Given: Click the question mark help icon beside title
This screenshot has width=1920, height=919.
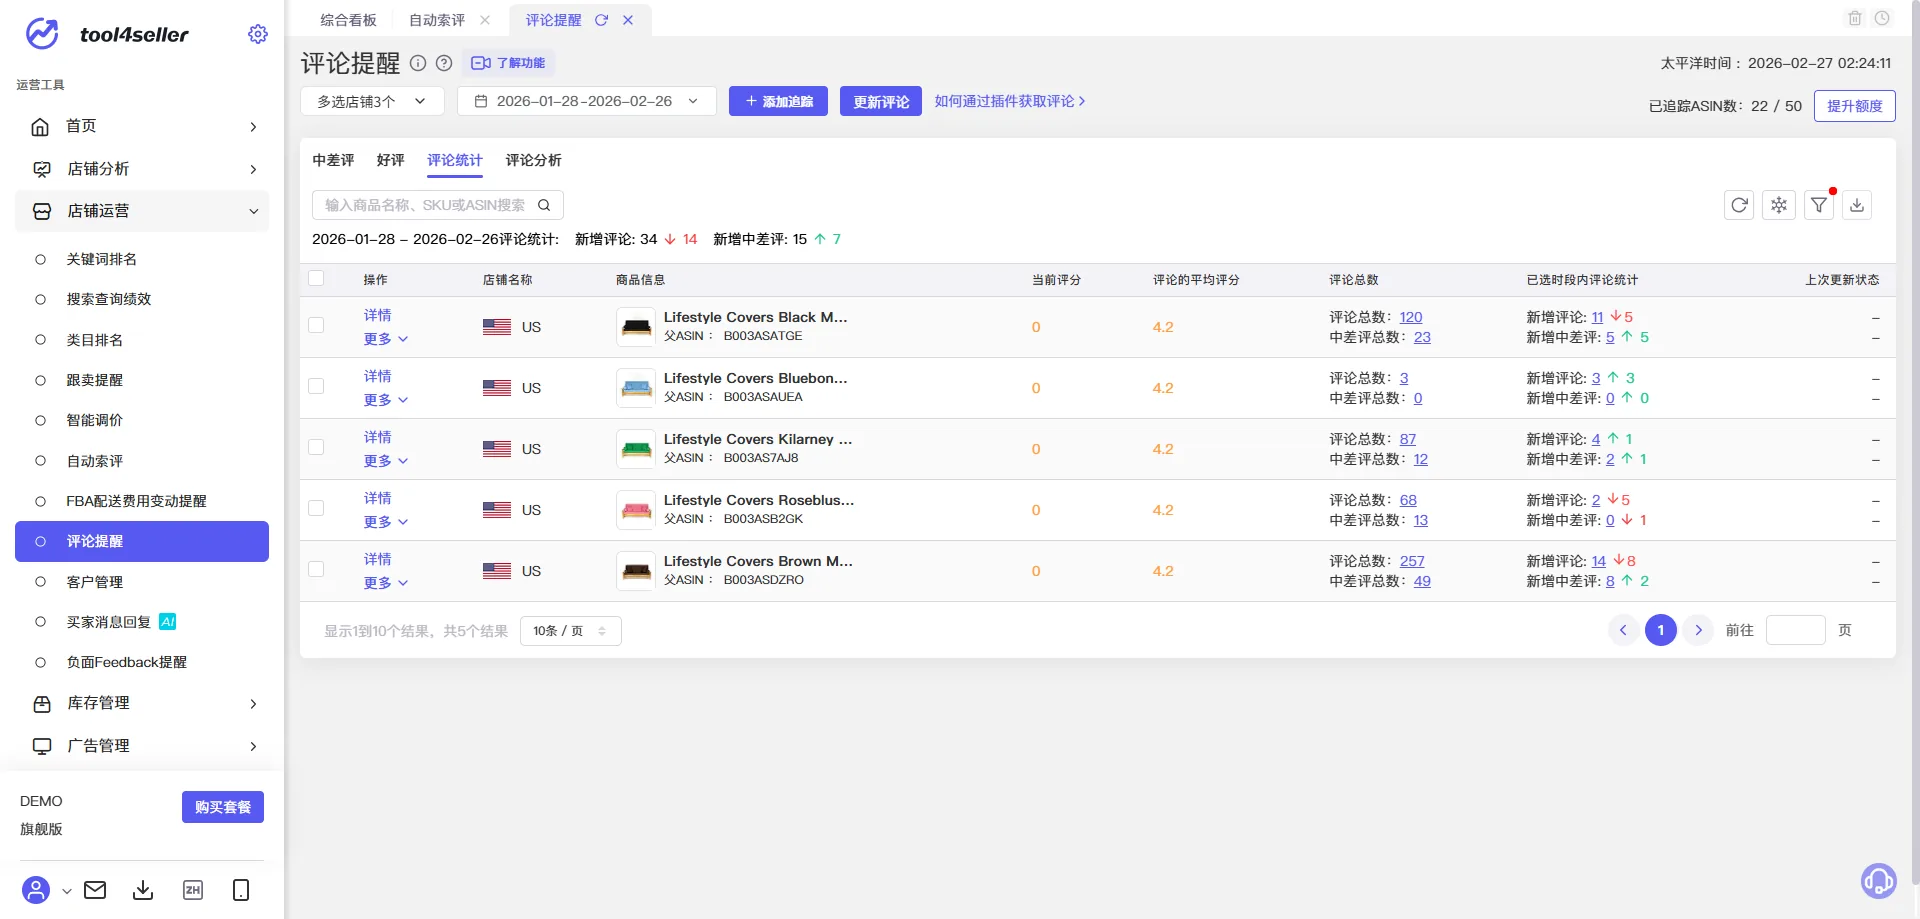Looking at the screenshot, I should click(444, 63).
